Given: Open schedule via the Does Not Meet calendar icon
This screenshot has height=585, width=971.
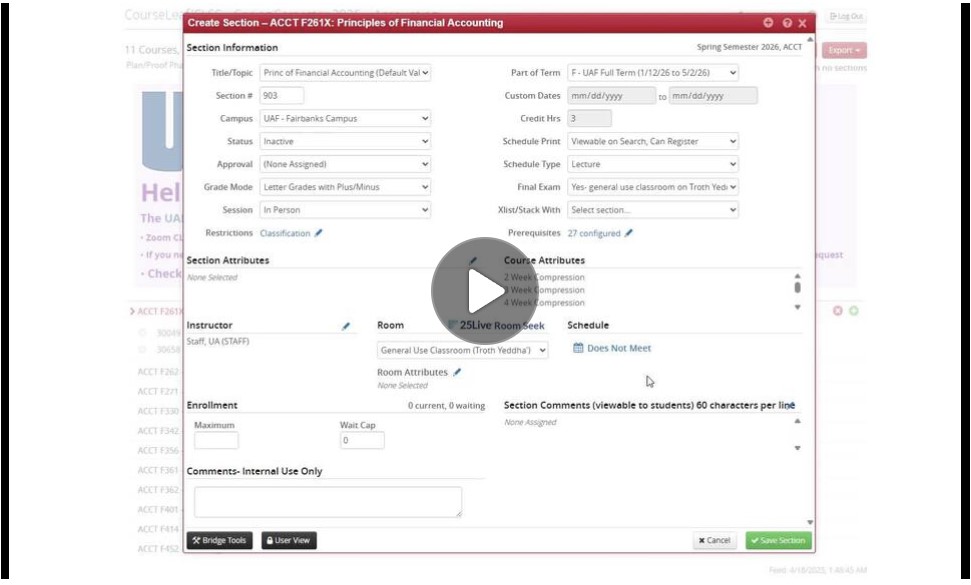Looking at the screenshot, I should 578,348.
